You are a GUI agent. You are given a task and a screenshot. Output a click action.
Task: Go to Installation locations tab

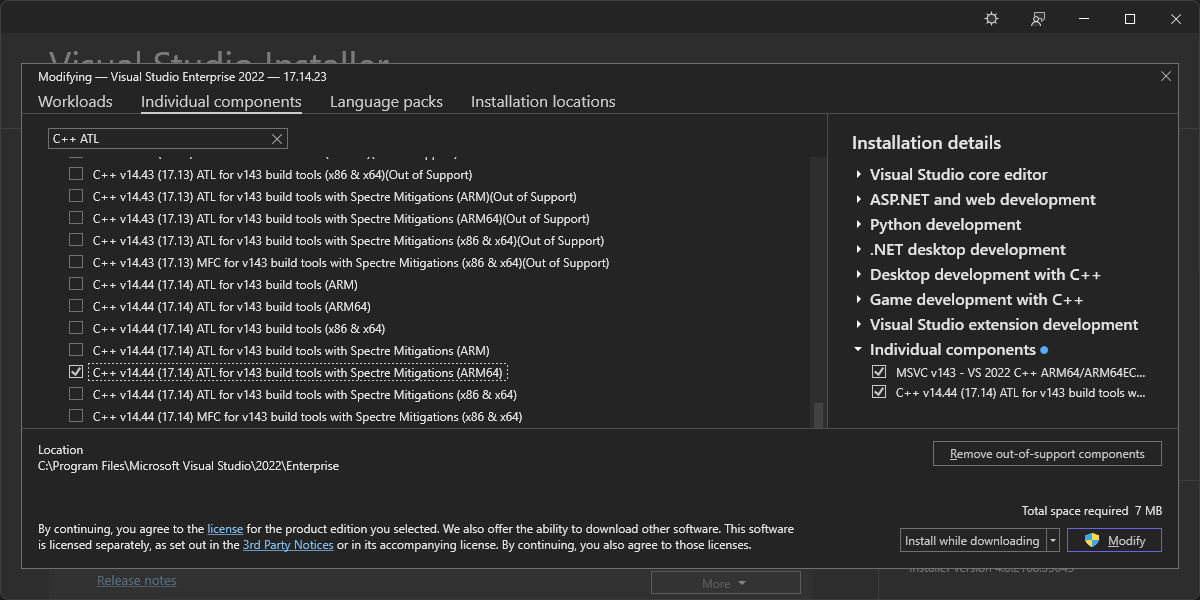click(x=543, y=102)
